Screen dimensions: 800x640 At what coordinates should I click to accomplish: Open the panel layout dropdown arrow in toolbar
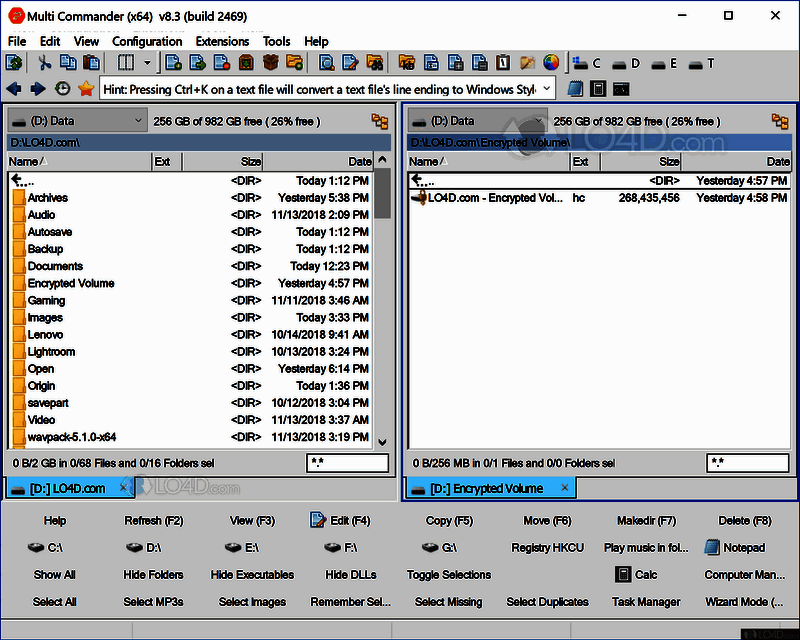pos(147,63)
